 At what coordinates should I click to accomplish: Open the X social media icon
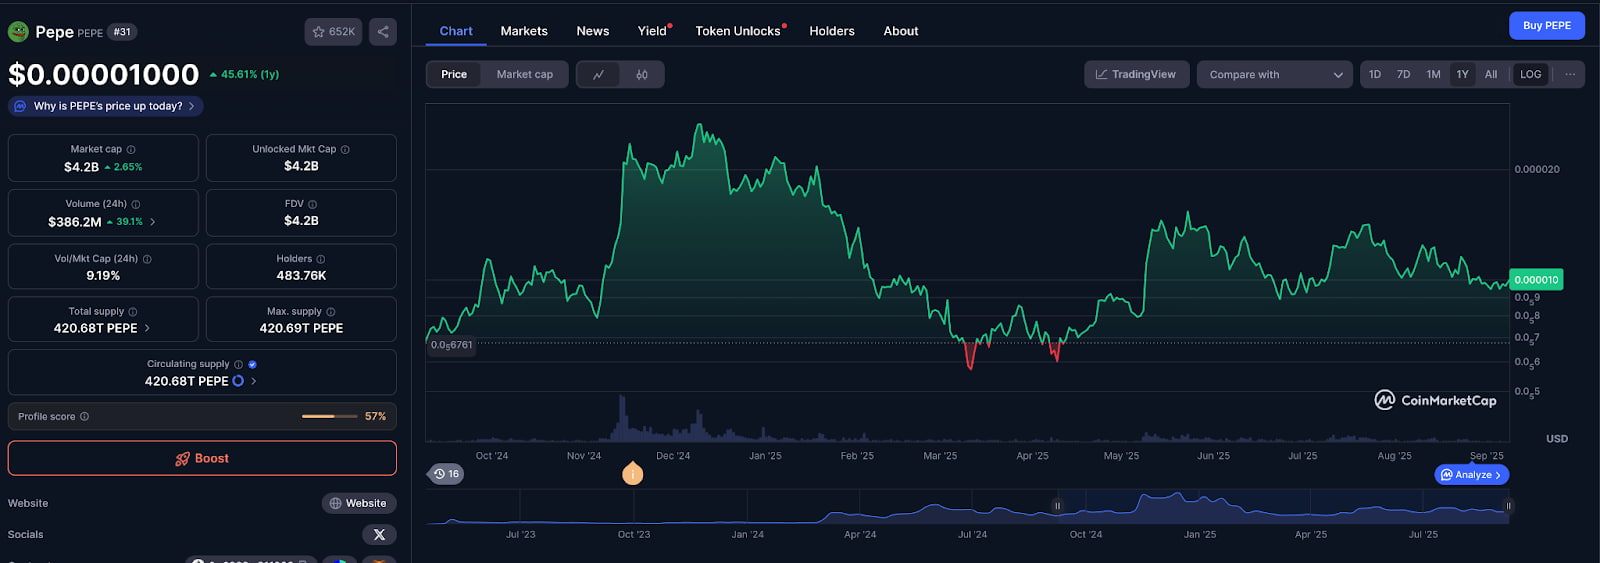pyautogui.click(x=379, y=535)
